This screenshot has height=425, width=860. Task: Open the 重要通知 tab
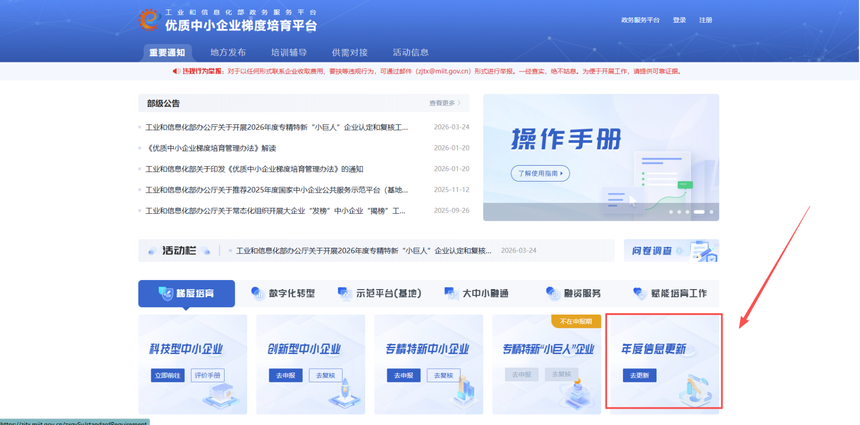[167, 53]
